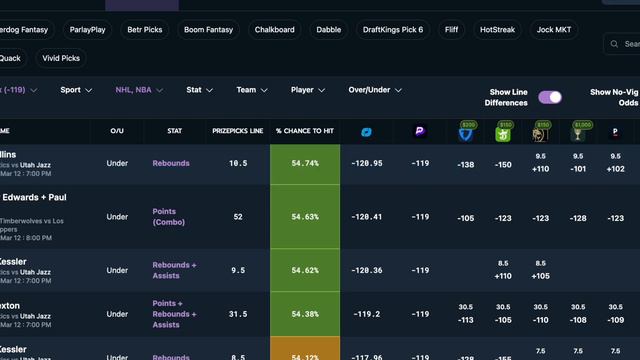Select the Betr Picks tab
This screenshot has height=360, width=640.
(x=144, y=30)
